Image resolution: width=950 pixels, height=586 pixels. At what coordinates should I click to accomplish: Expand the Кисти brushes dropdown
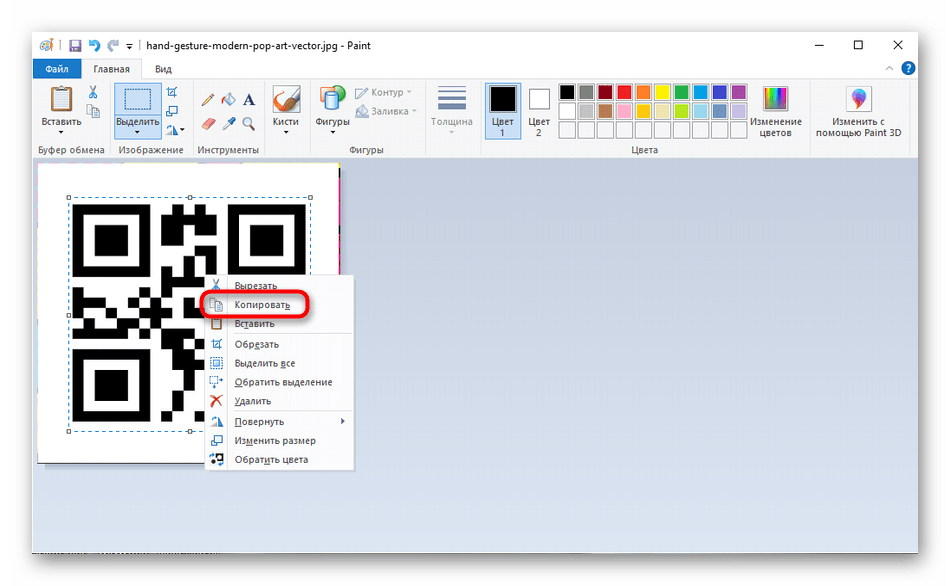pyautogui.click(x=286, y=132)
